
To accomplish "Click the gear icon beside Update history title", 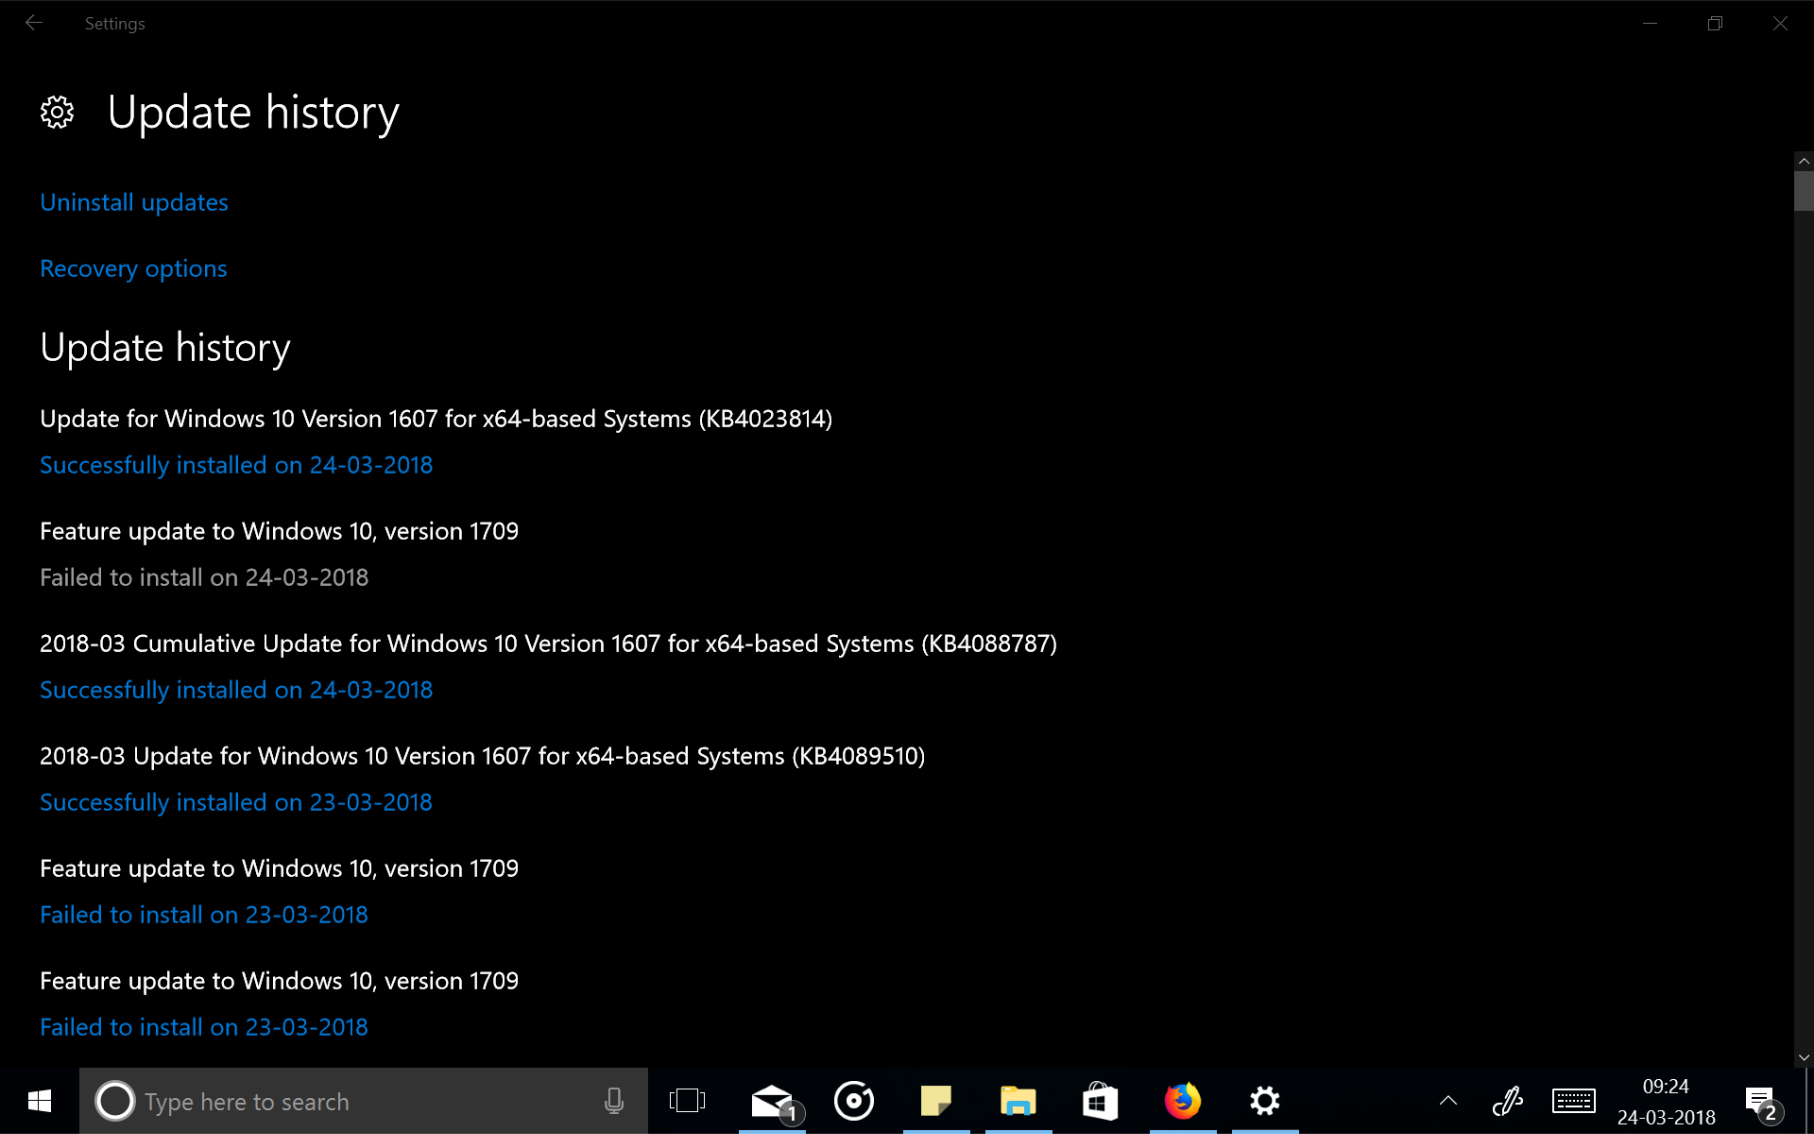I will (x=57, y=112).
